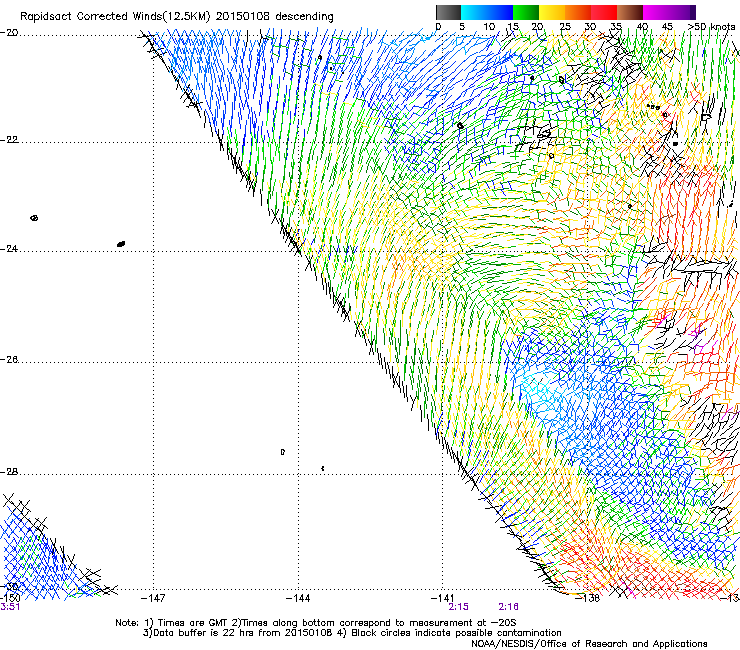Click the magenta 40–45 knots legend segment
This screenshot has height=650, width=740.
point(656,12)
